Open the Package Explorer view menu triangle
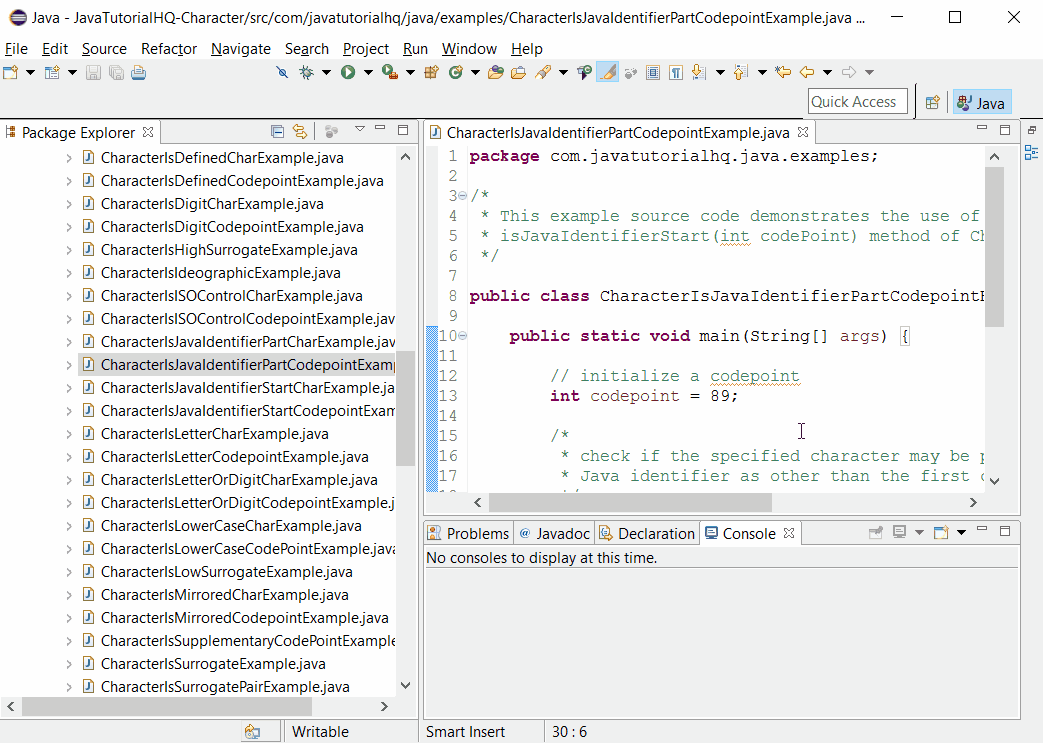Screen dimensions: 1043x743 click(x=360, y=130)
